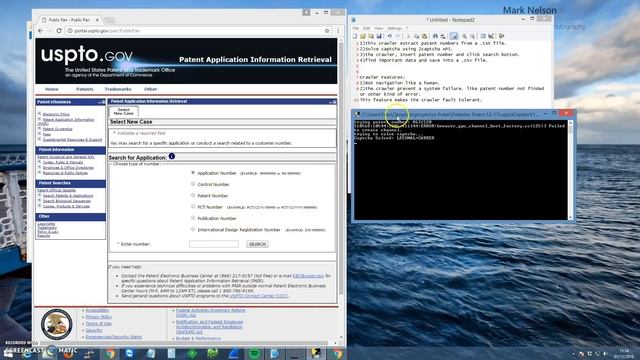Bookmark this page with the star icon
The image size is (640, 360).
tap(327, 31)
